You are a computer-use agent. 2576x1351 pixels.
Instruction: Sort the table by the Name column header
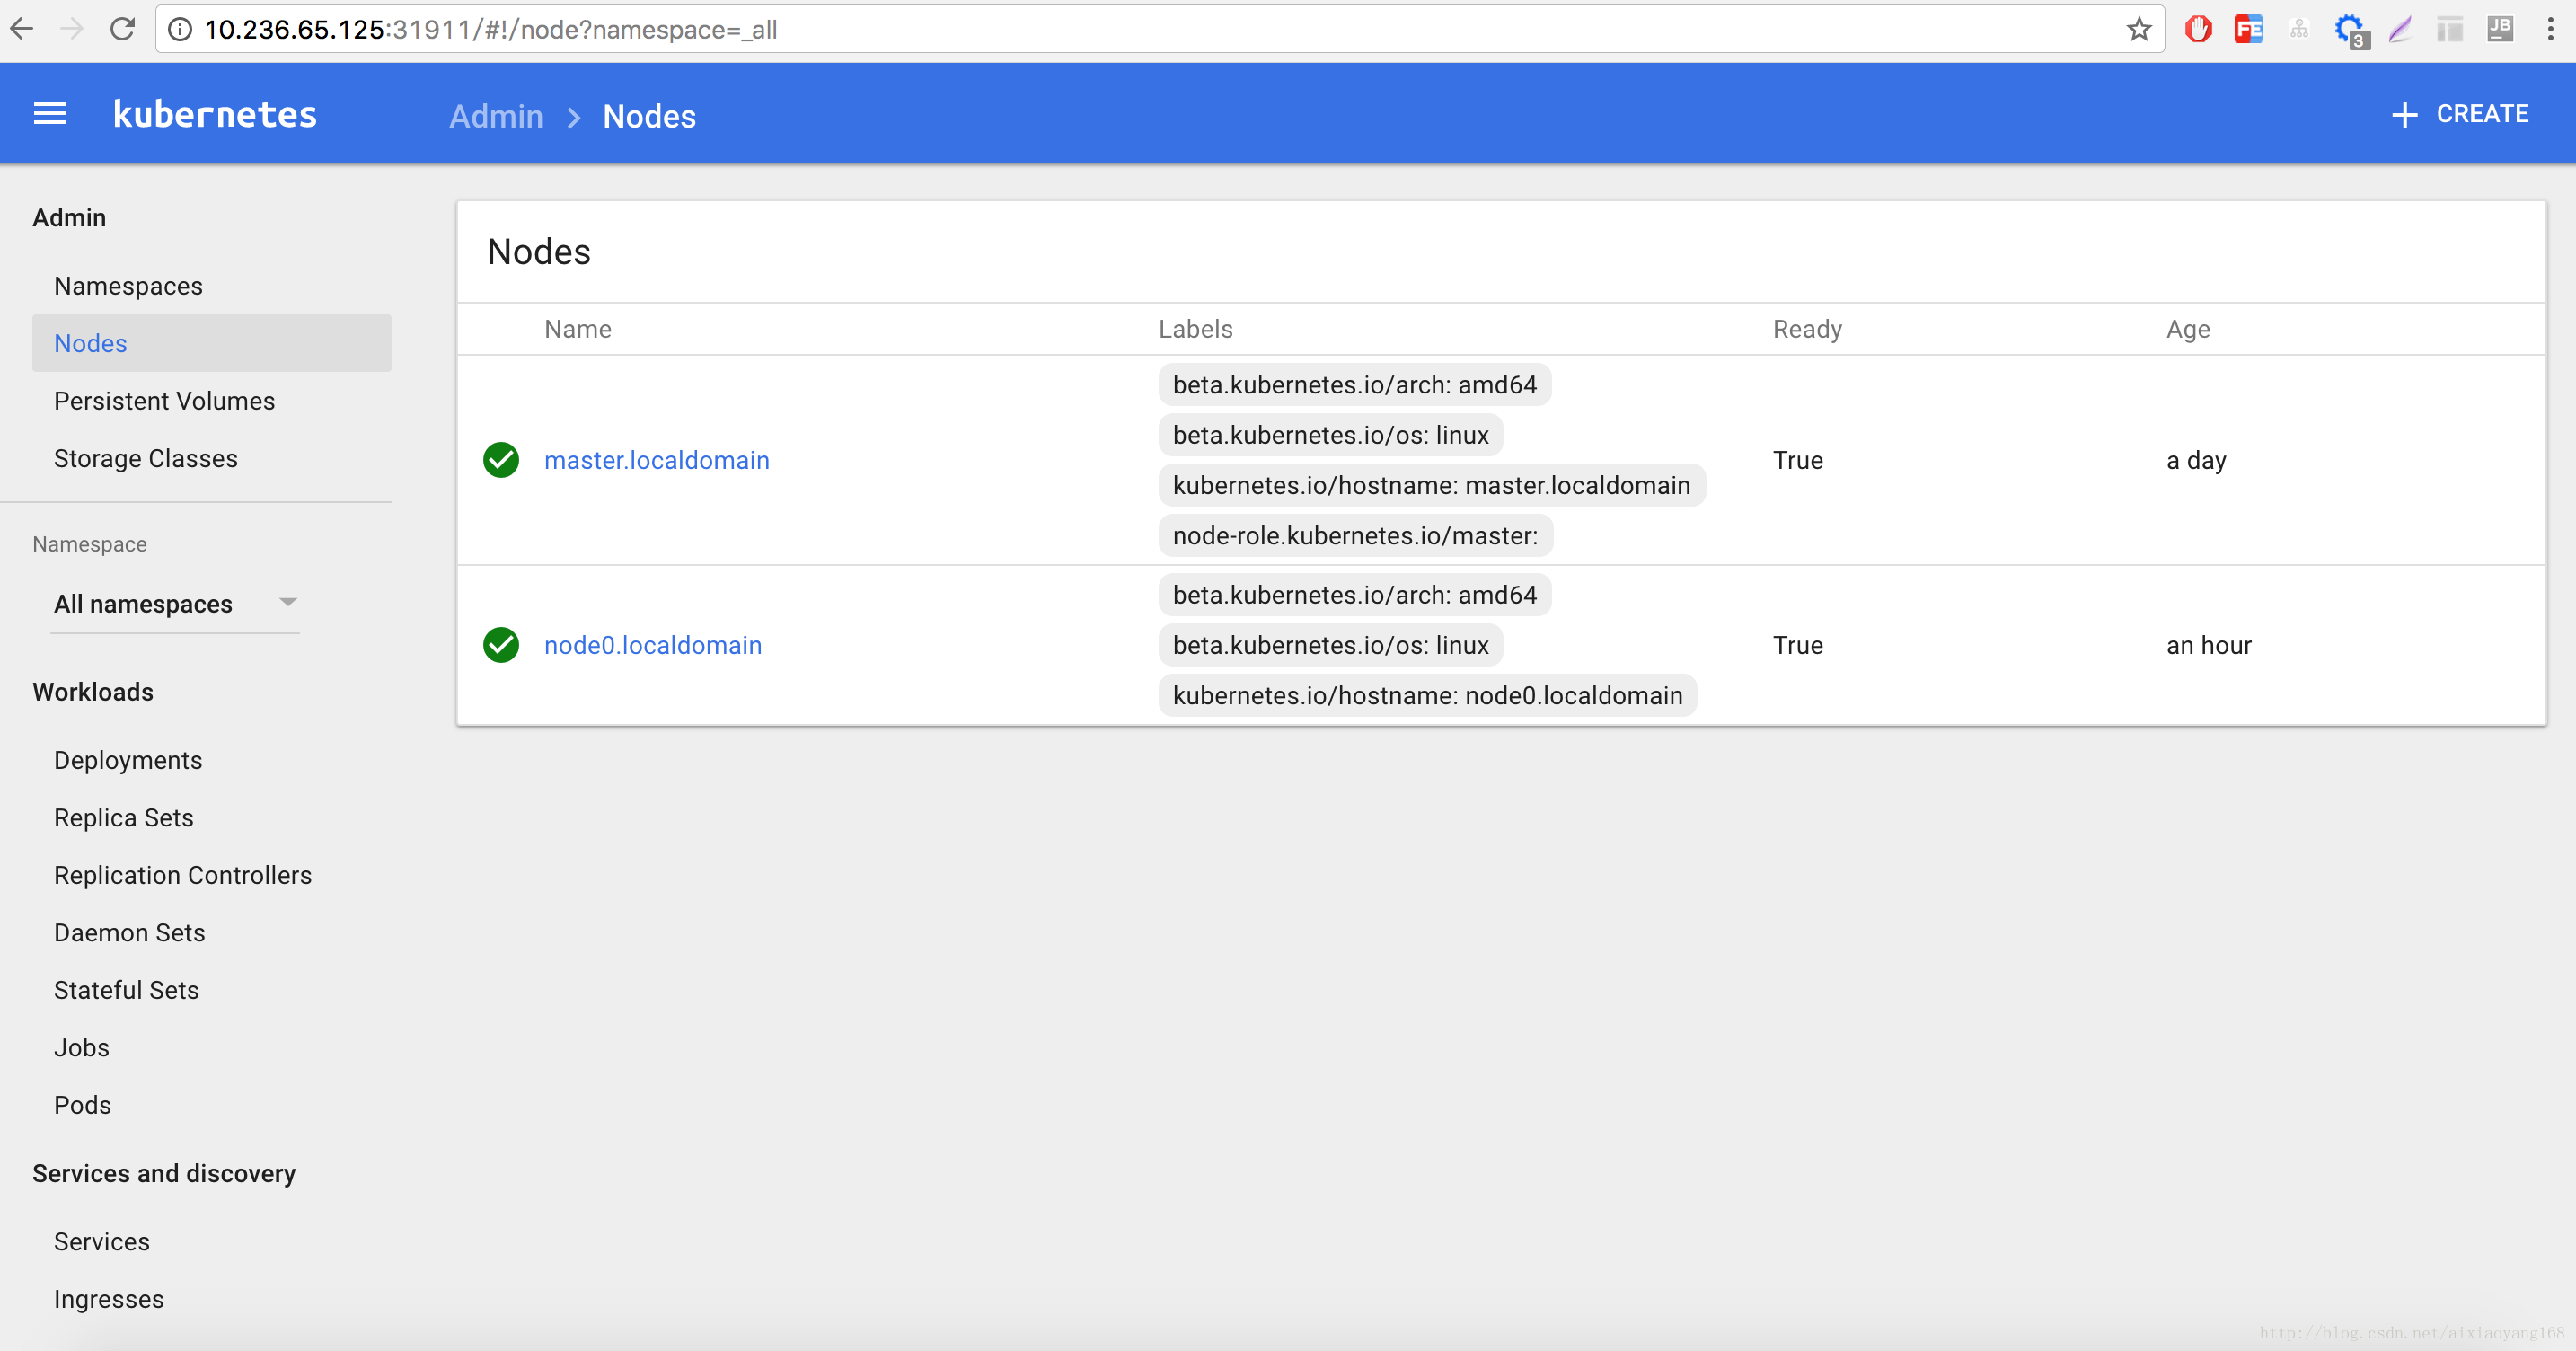point(578,329)
